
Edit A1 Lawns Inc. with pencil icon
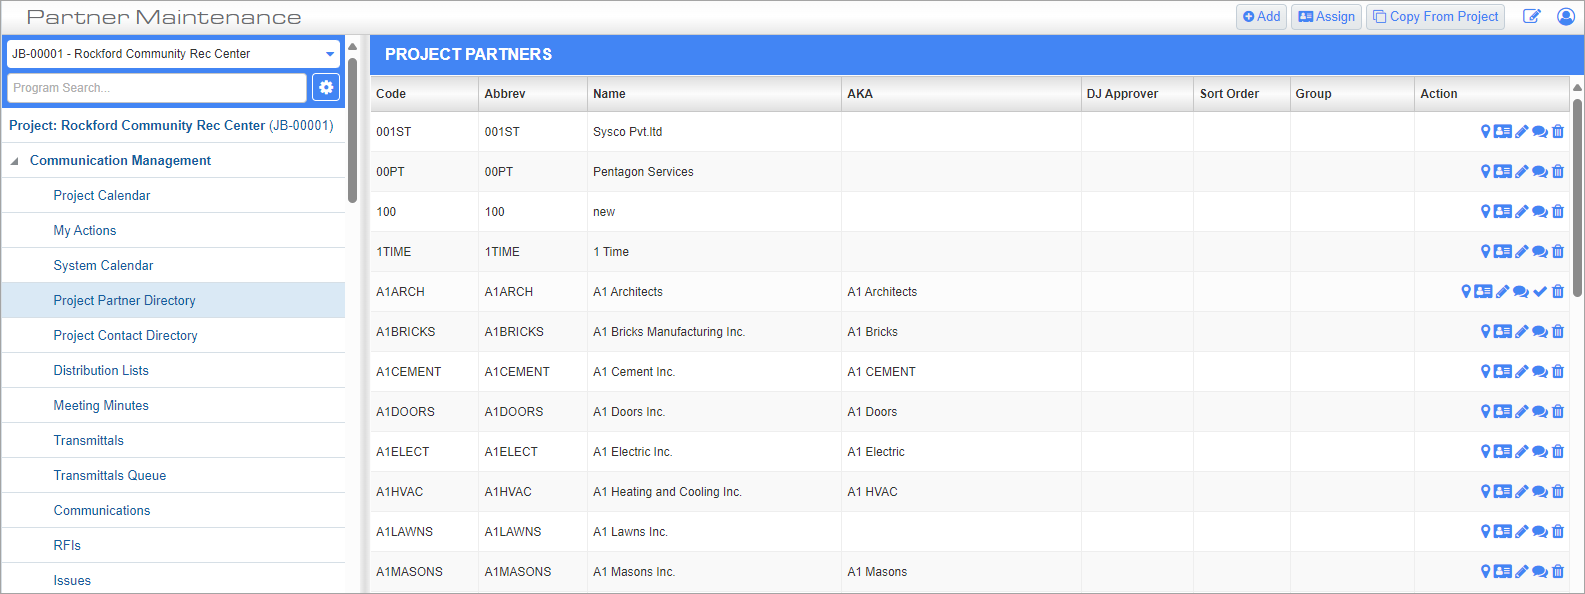1522,531
